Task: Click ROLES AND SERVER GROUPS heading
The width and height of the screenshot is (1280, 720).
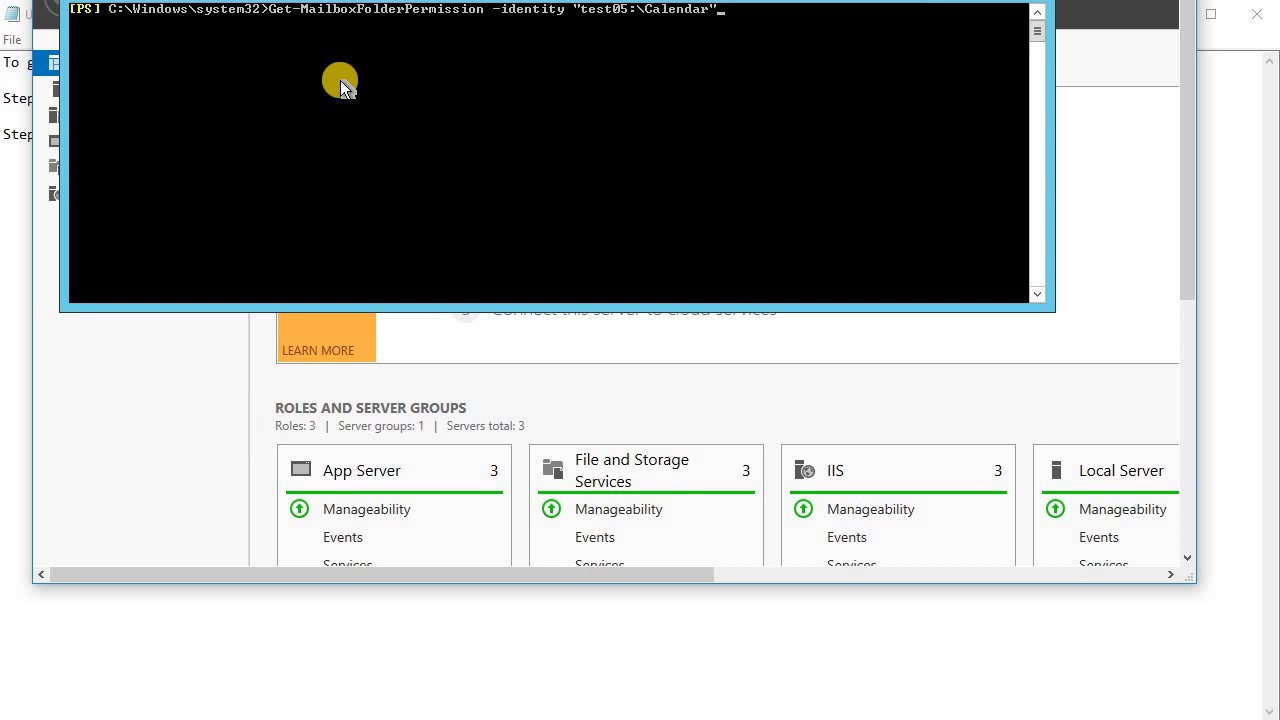Action: 370,408
